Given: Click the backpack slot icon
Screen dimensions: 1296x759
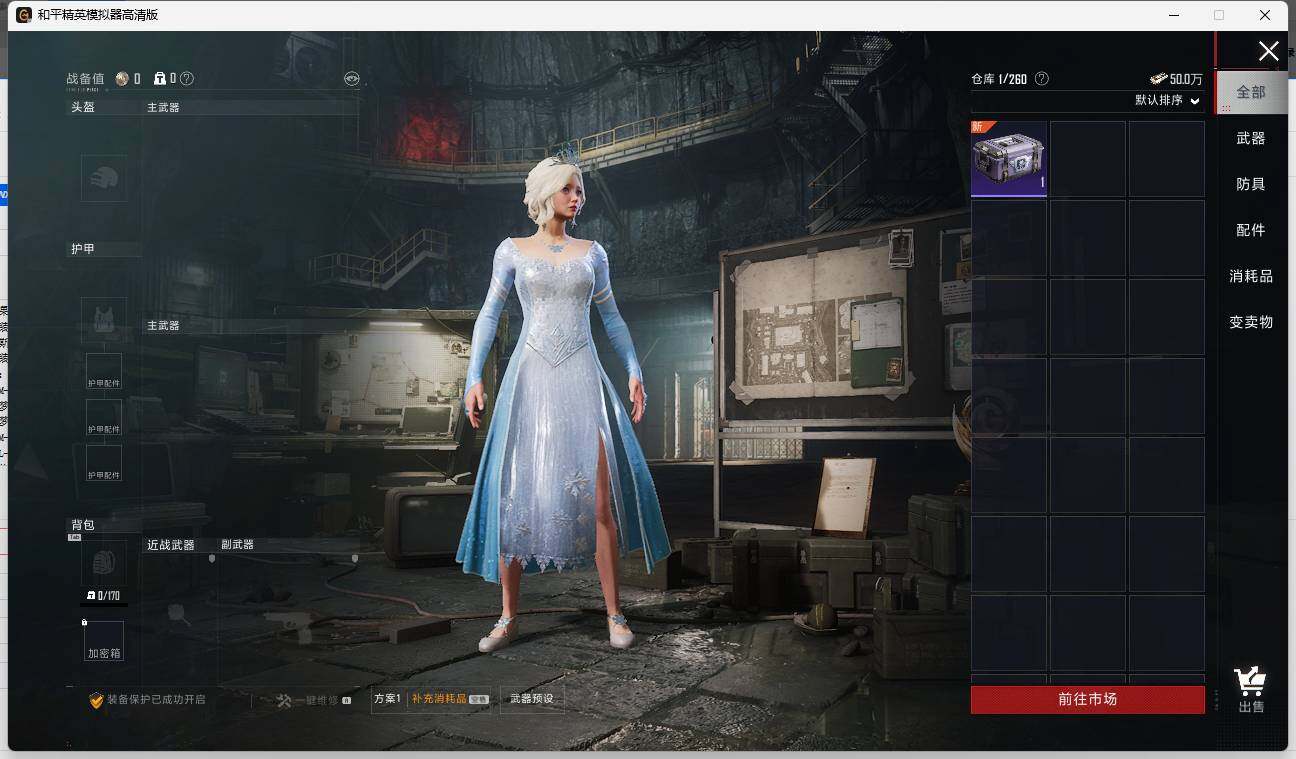Looking at the screenshot, I should click(104, 563).
